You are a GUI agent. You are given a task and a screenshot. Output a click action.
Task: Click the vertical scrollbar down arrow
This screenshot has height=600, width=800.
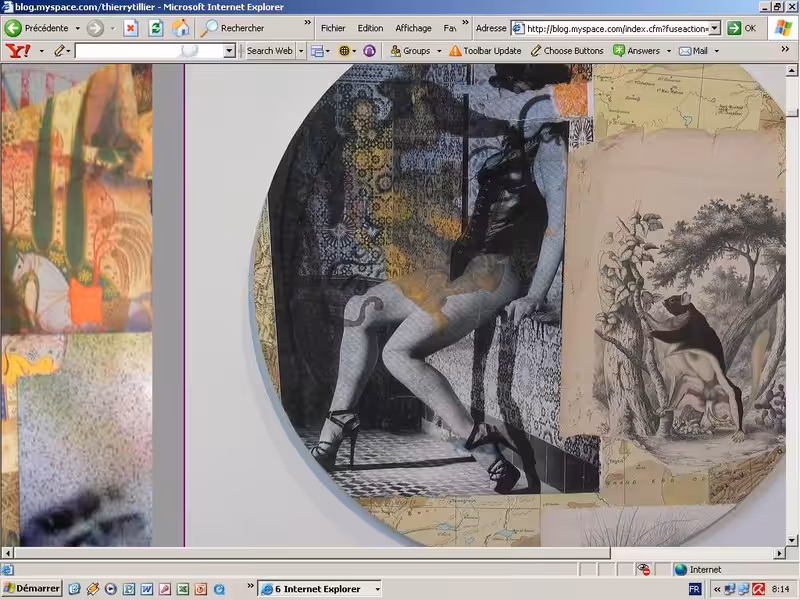(791, 540)
